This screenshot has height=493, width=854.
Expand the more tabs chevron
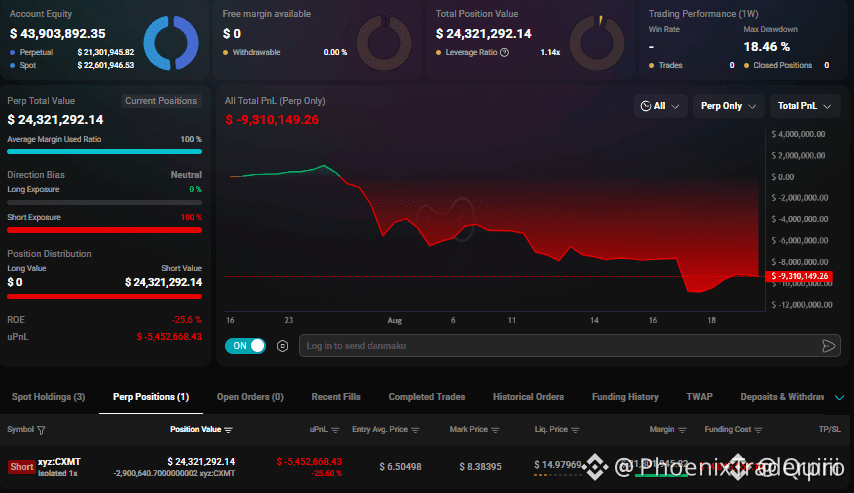coord(839,398)
